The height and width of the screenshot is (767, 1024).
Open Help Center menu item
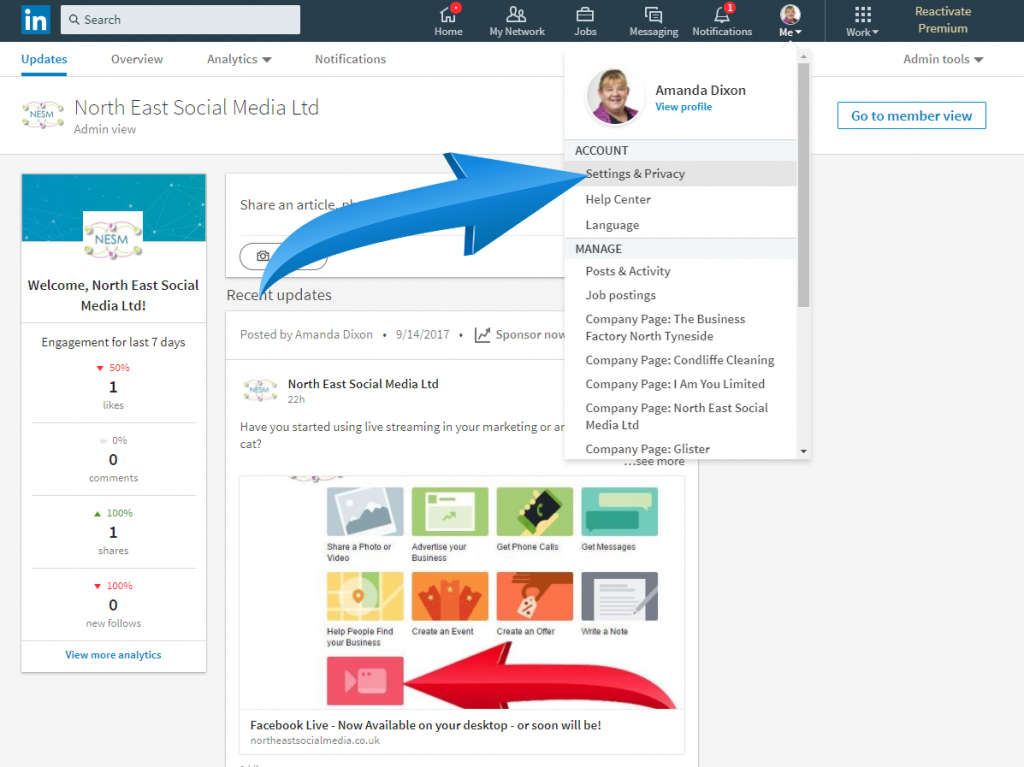(x=680, y=199)
